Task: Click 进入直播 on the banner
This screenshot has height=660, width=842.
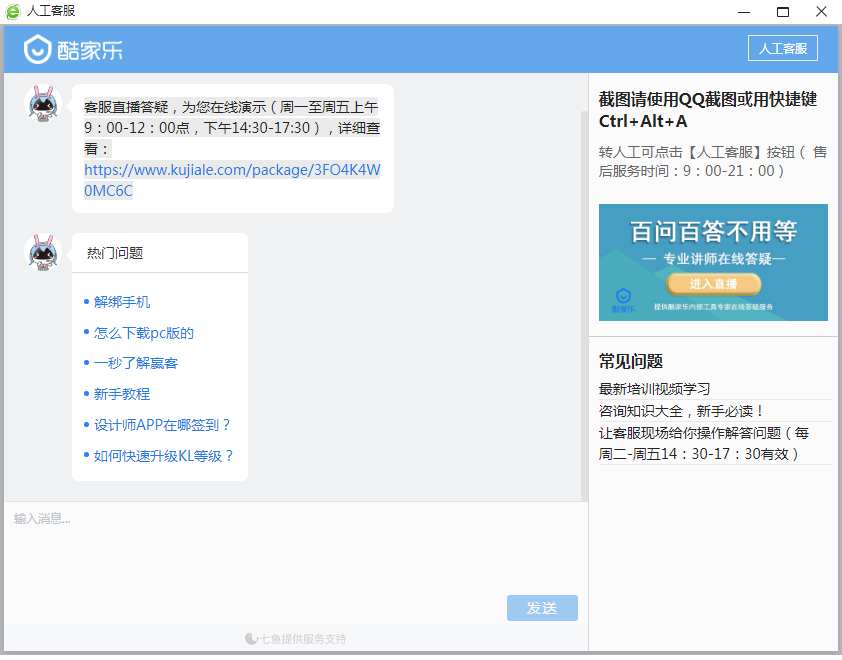Action: 712,284
